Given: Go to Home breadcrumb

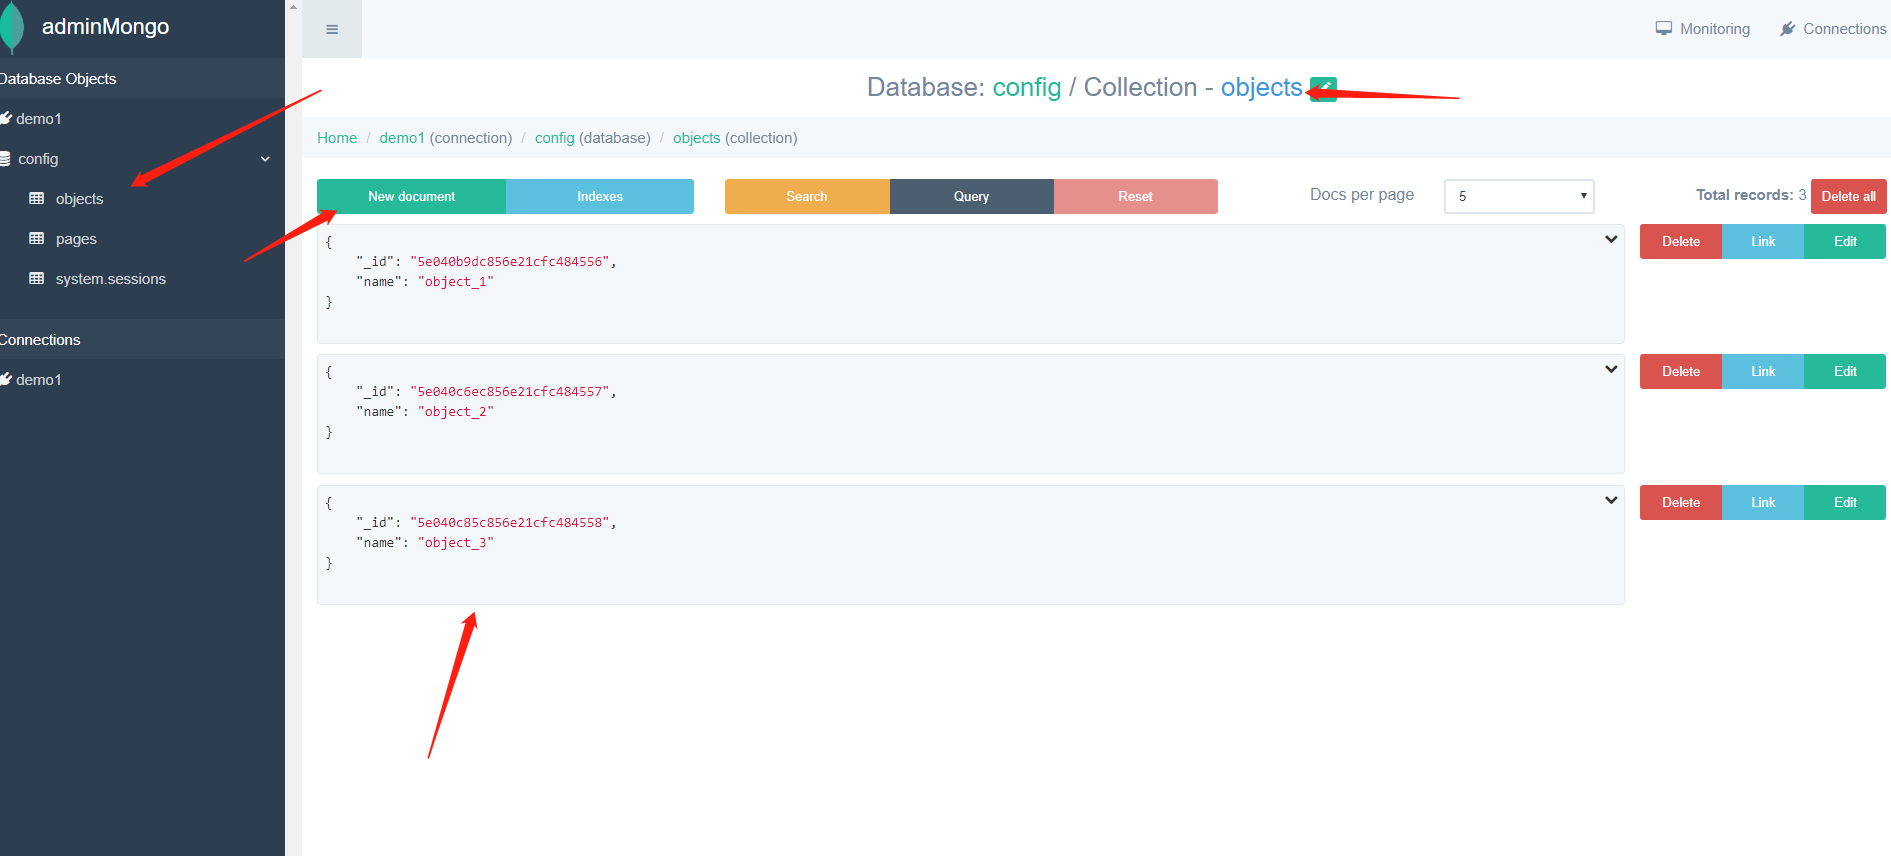Looking at the screenshot, I should [337, 138].
